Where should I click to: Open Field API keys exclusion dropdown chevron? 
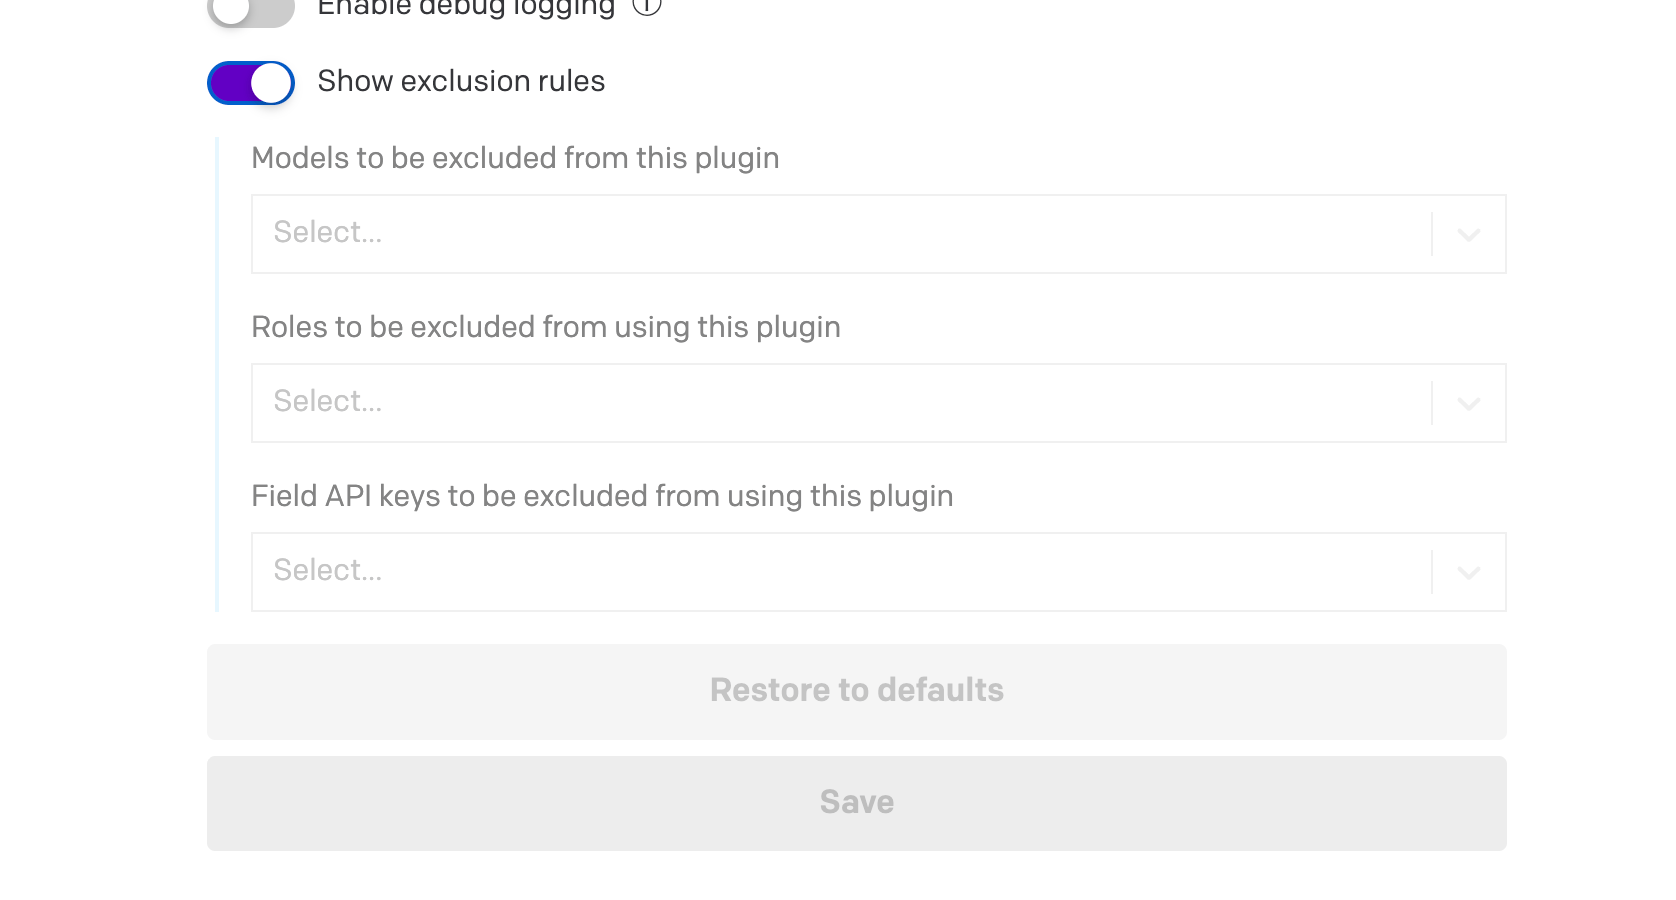coord(1468,573)
